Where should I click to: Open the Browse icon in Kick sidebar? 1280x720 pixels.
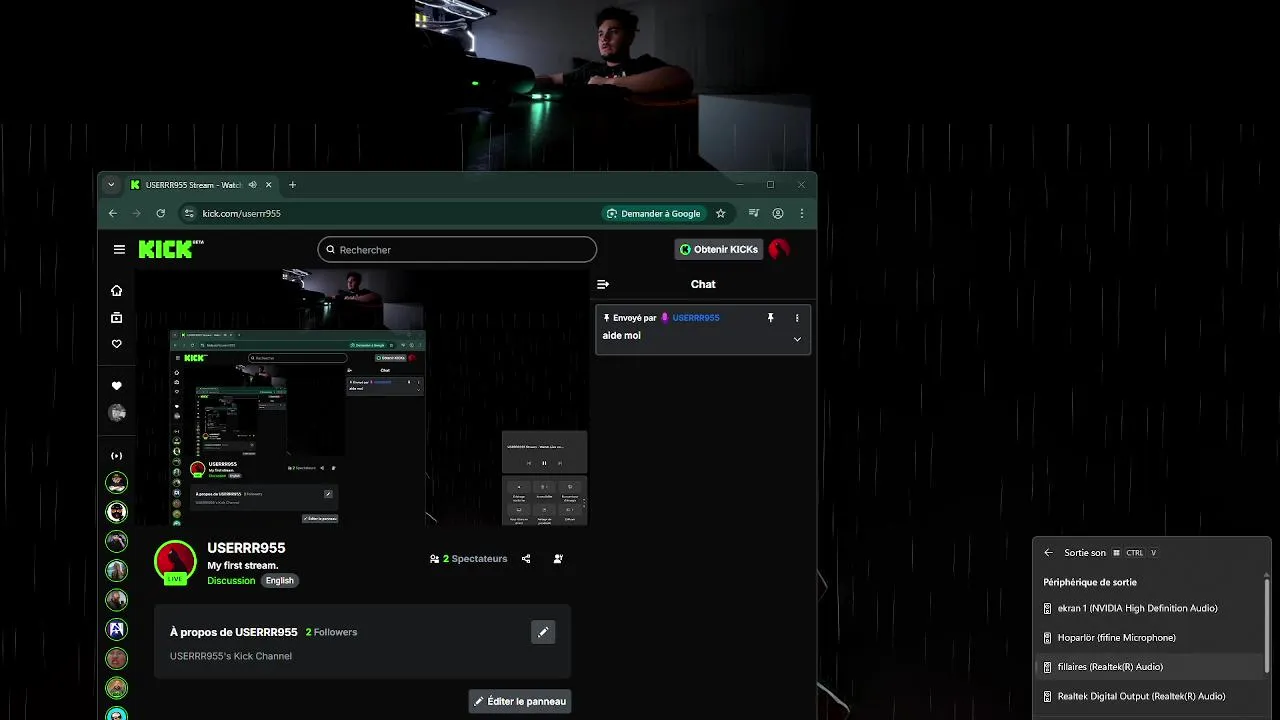[116, 317]
